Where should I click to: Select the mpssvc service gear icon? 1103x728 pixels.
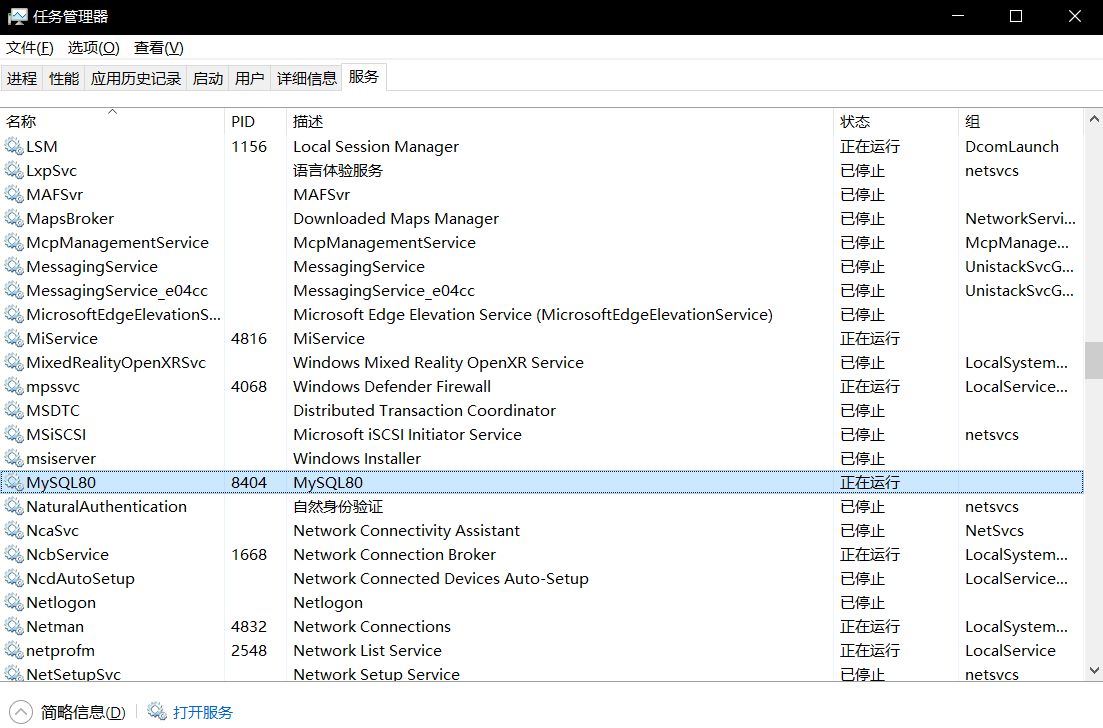(x=14, y=386)
